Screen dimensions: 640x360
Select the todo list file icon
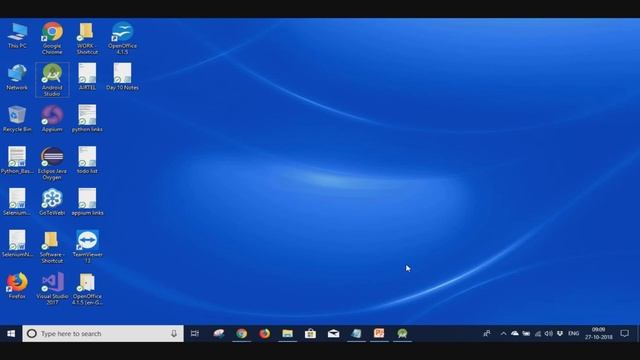tap(87, 160)
